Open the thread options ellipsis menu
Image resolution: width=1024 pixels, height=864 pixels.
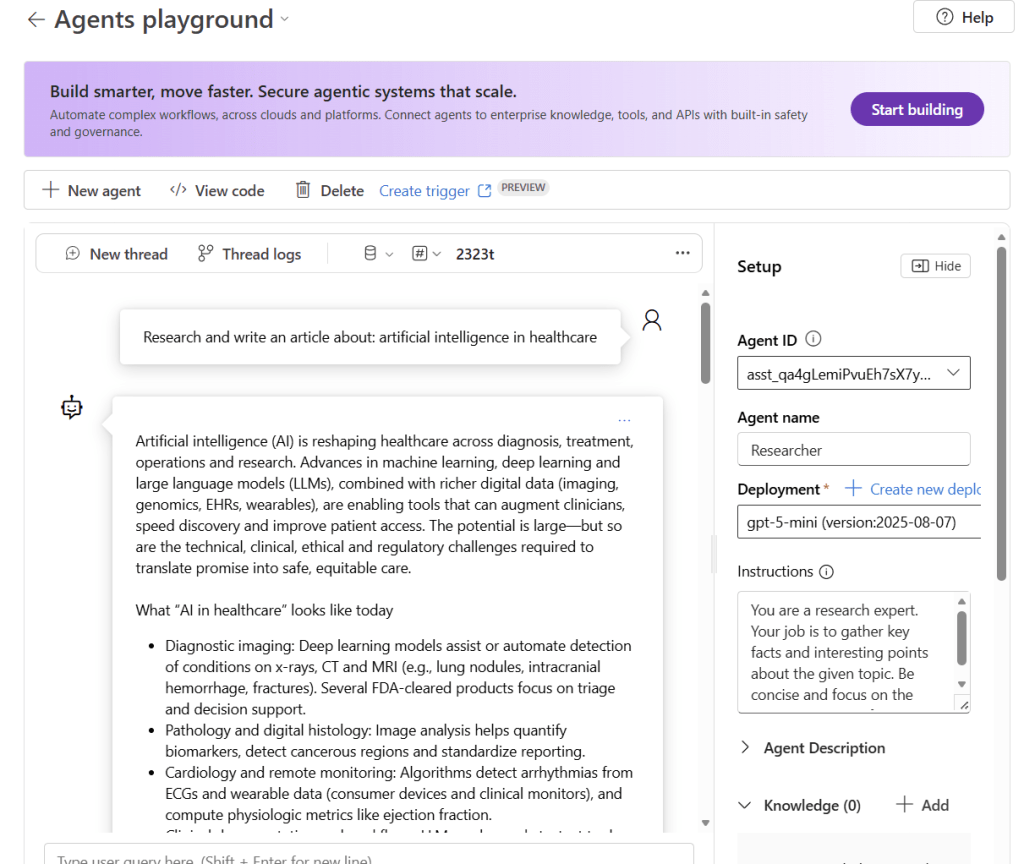point(683,253)
